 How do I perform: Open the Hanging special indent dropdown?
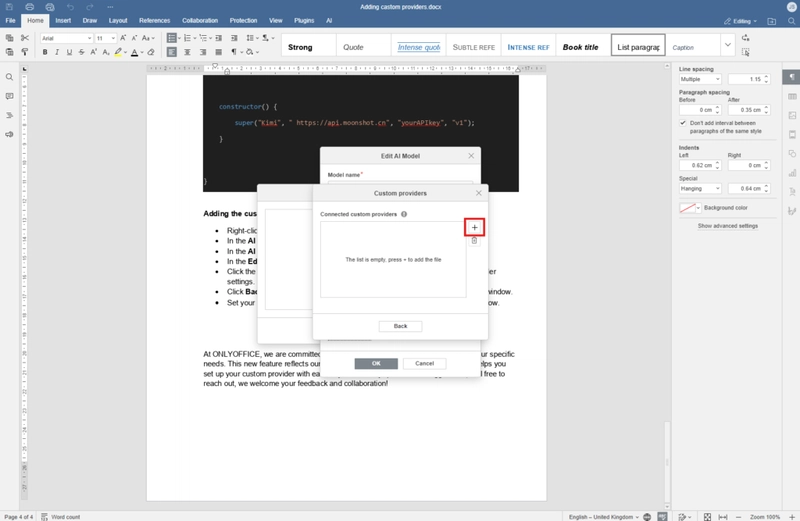(700, 188)
